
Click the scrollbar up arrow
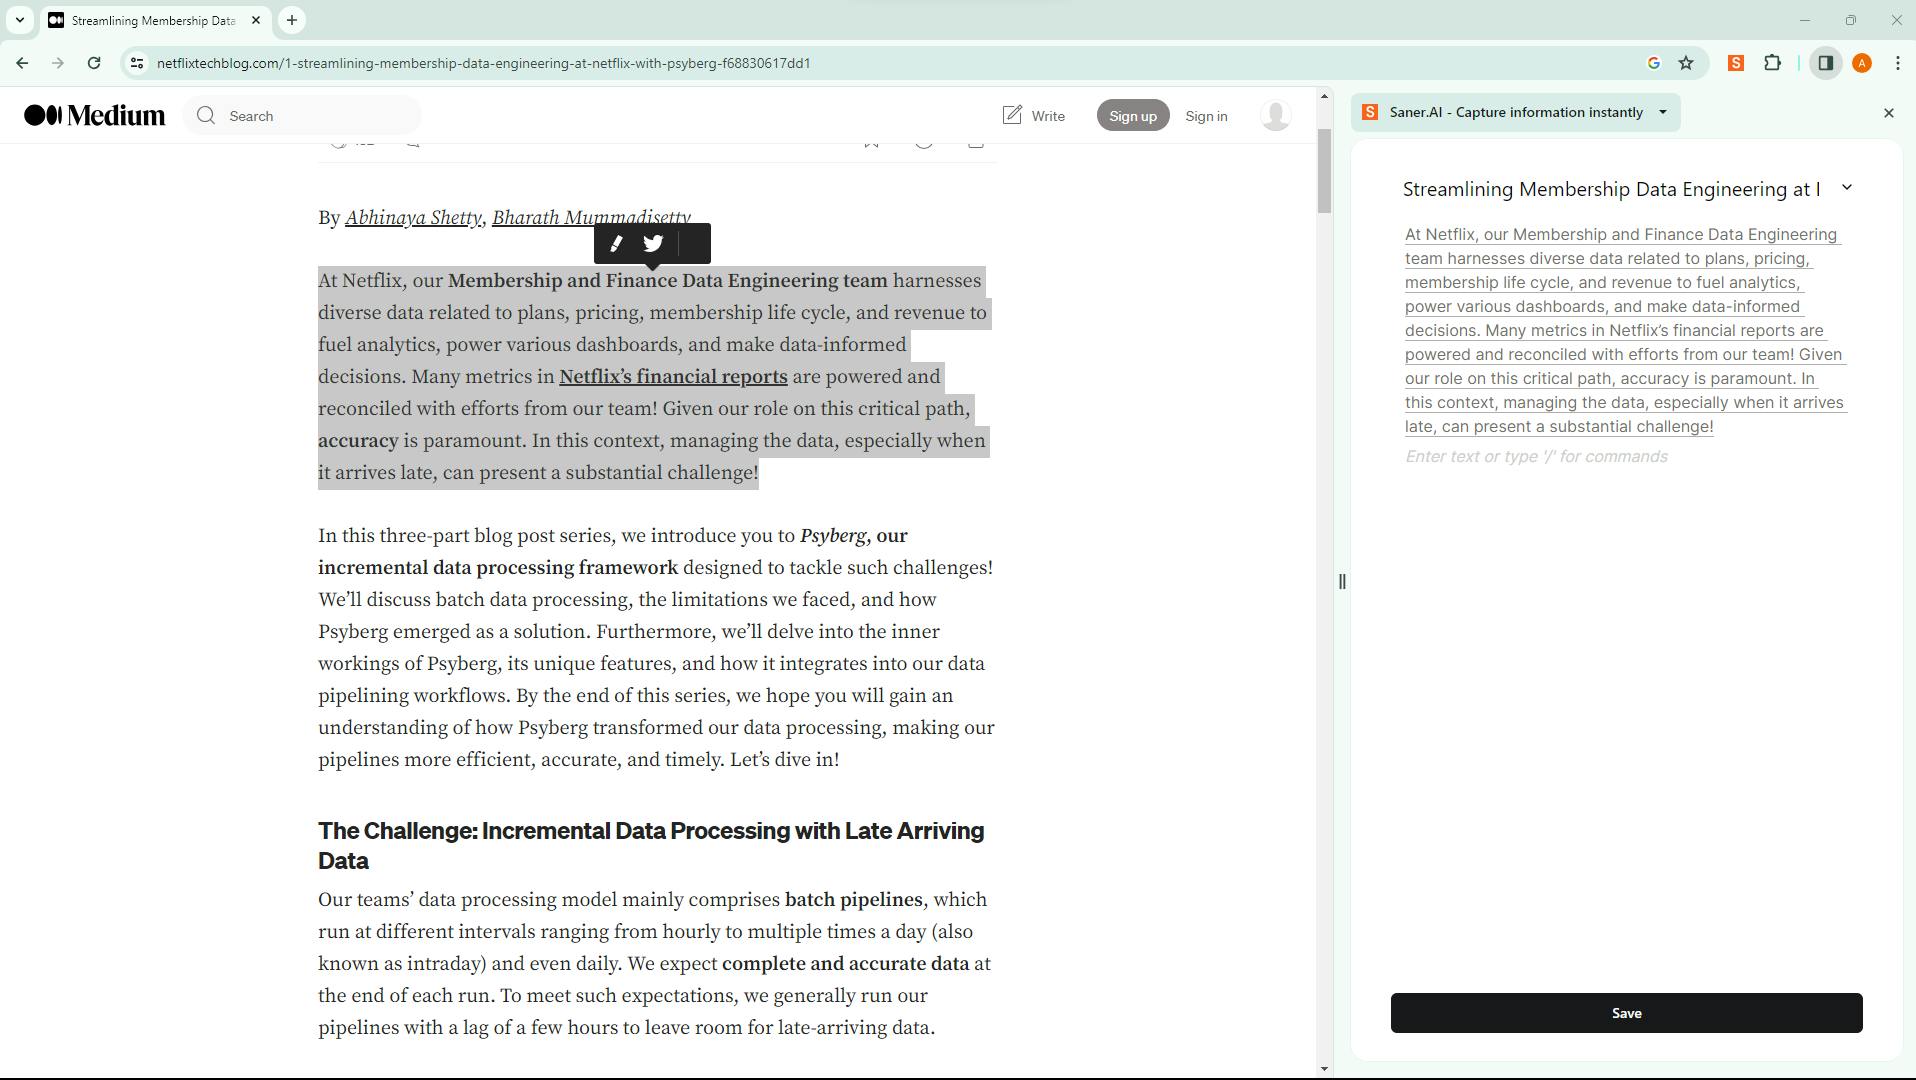(x=1324, y=97)
